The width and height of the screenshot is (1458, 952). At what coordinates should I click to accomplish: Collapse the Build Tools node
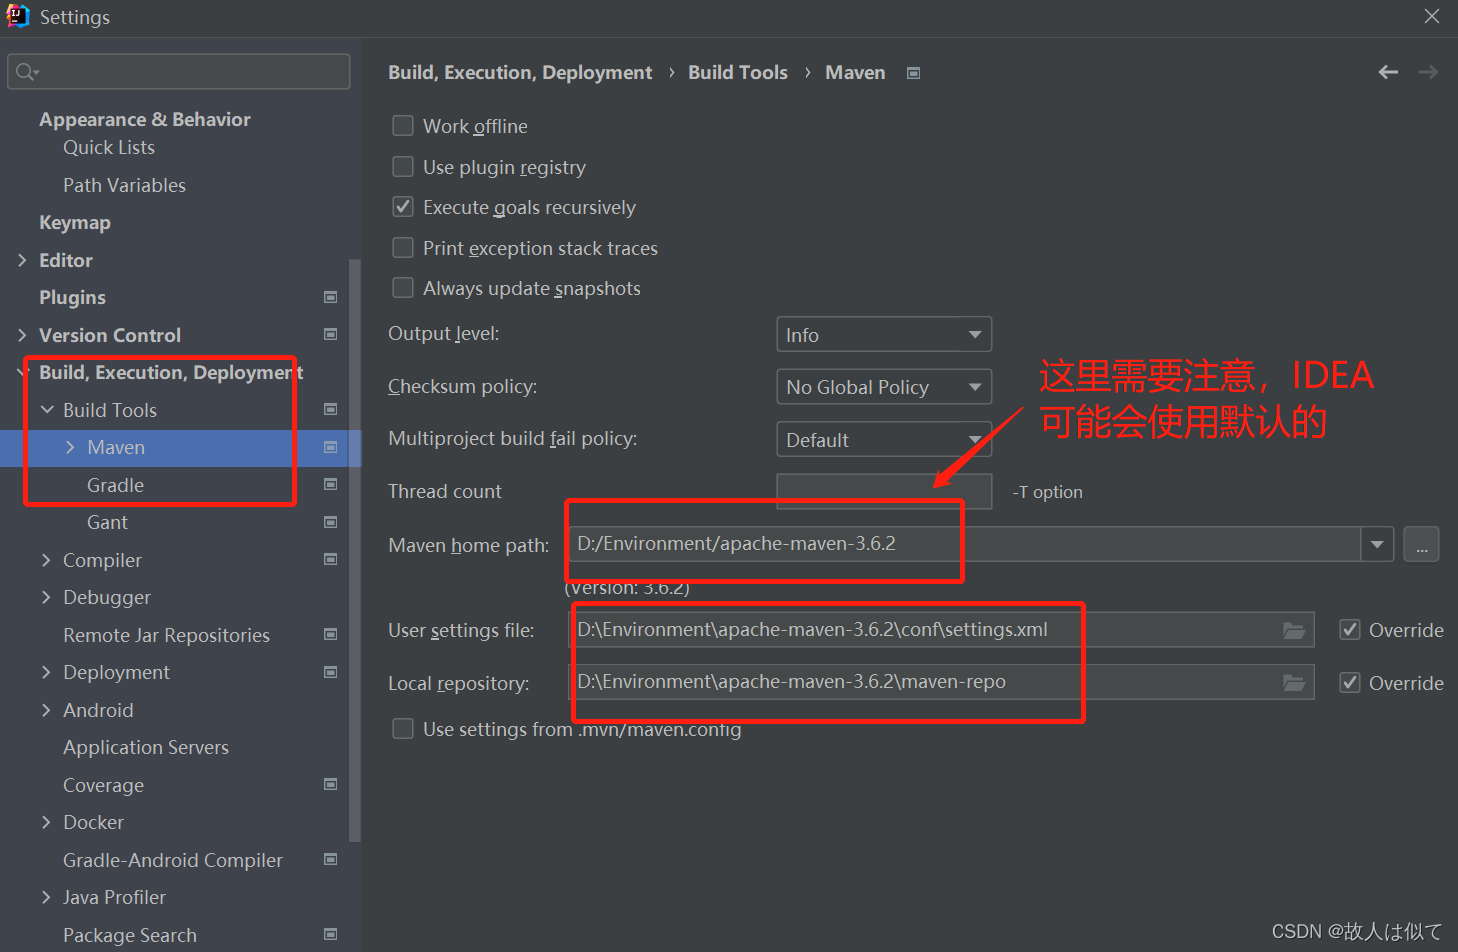(47, 410)
